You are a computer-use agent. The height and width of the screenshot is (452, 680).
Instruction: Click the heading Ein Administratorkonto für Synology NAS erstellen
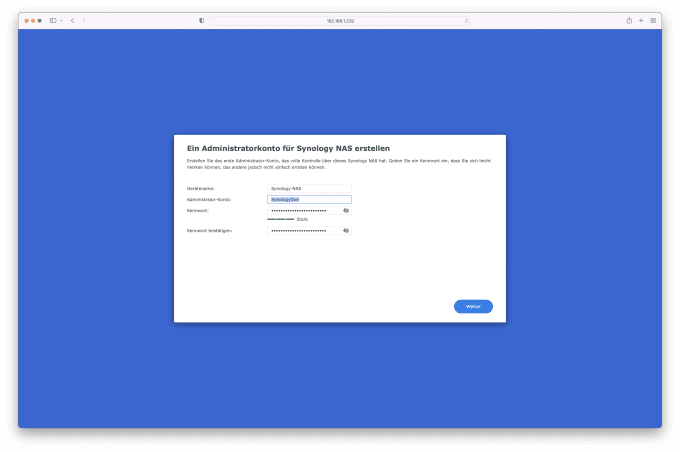288,148
